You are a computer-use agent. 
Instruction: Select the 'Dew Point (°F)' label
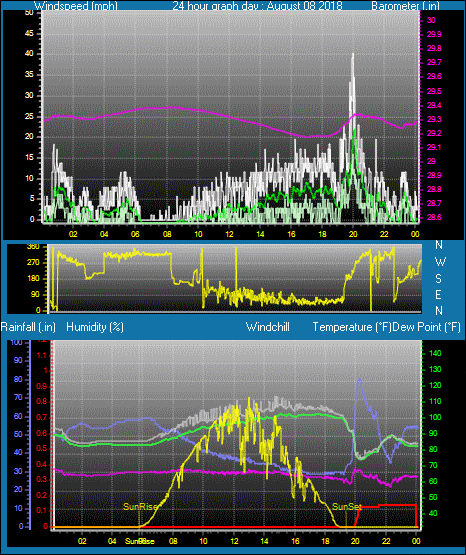pyautogui.click(x=426, y=327)
